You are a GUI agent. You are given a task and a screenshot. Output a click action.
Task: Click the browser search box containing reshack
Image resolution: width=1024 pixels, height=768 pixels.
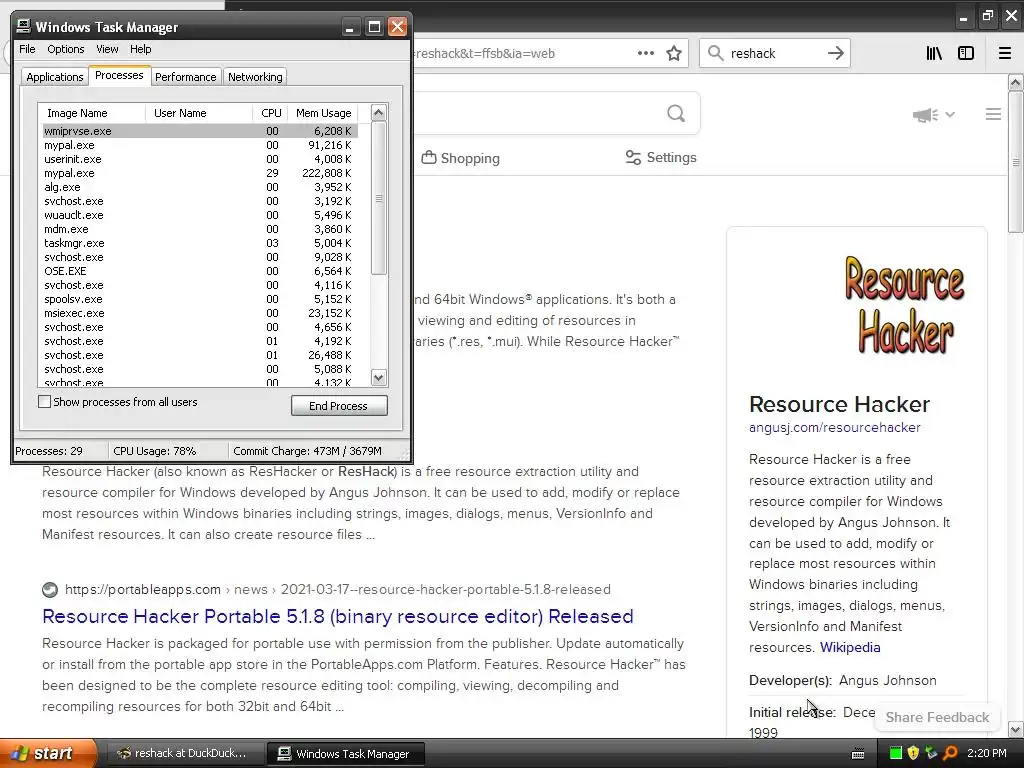[775, 54]
